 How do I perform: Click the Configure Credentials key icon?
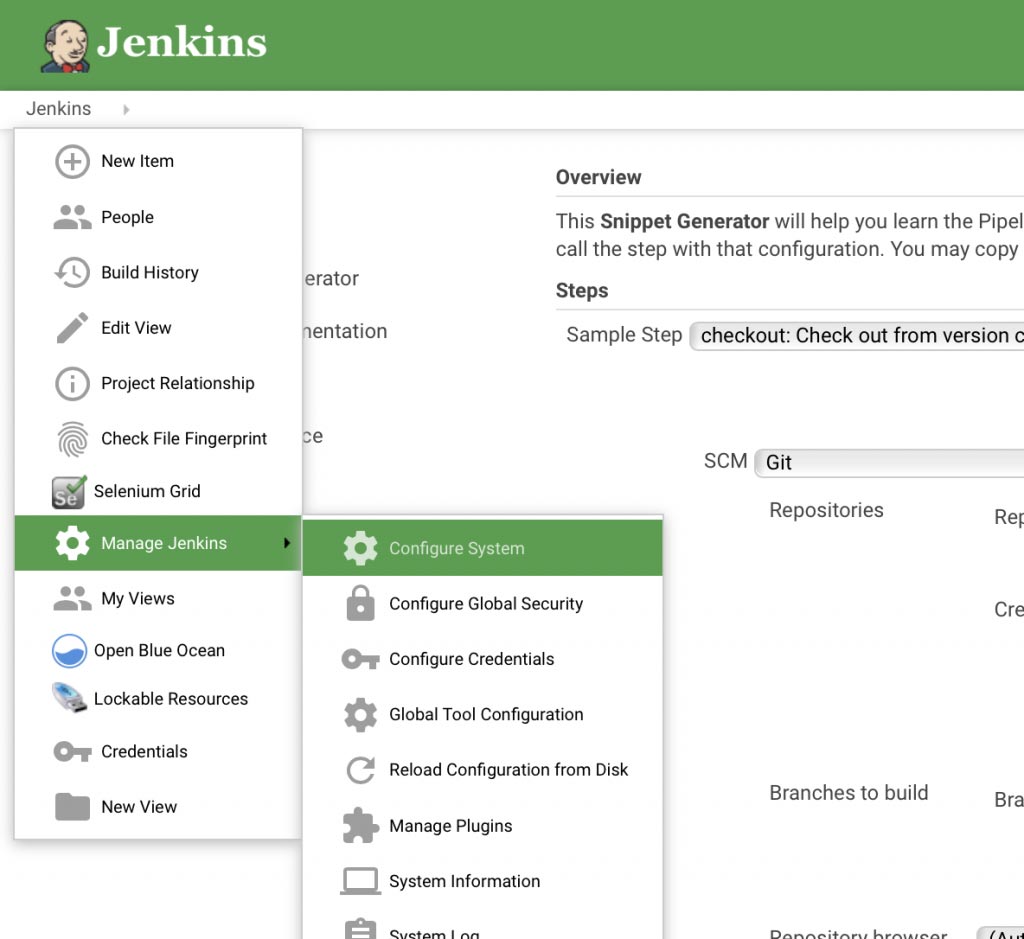tap(360, 659)
